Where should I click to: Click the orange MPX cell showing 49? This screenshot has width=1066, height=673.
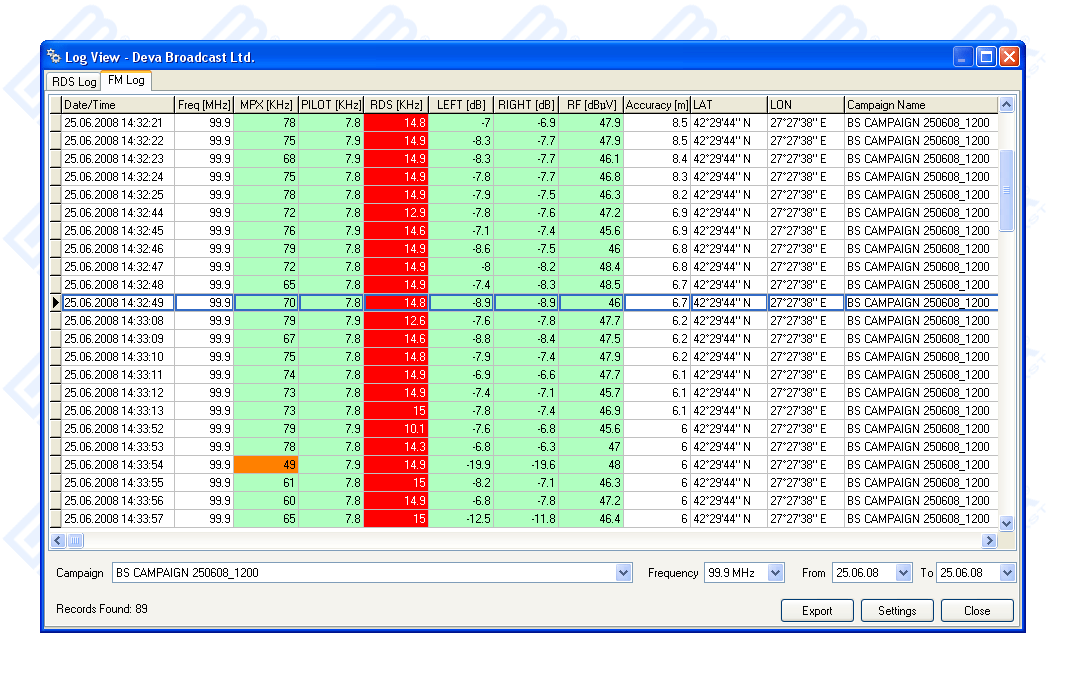coord(265,465)
